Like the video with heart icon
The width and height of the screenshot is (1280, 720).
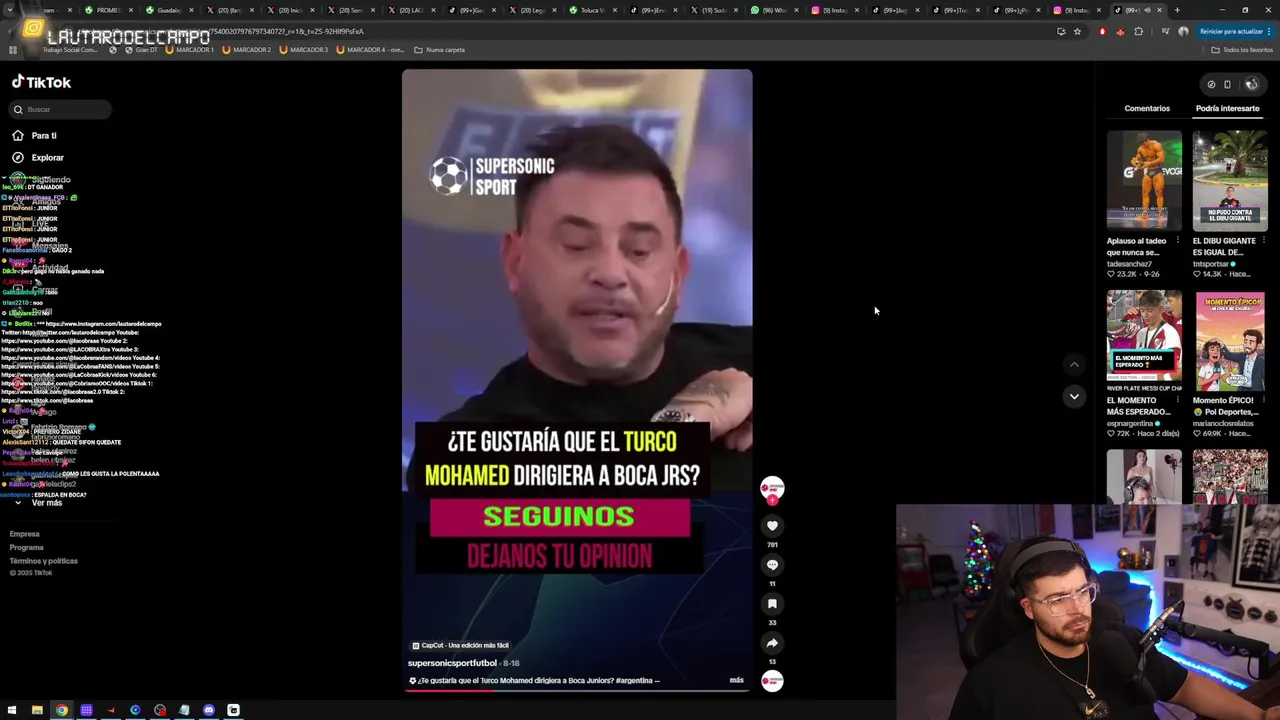(772, 525)
